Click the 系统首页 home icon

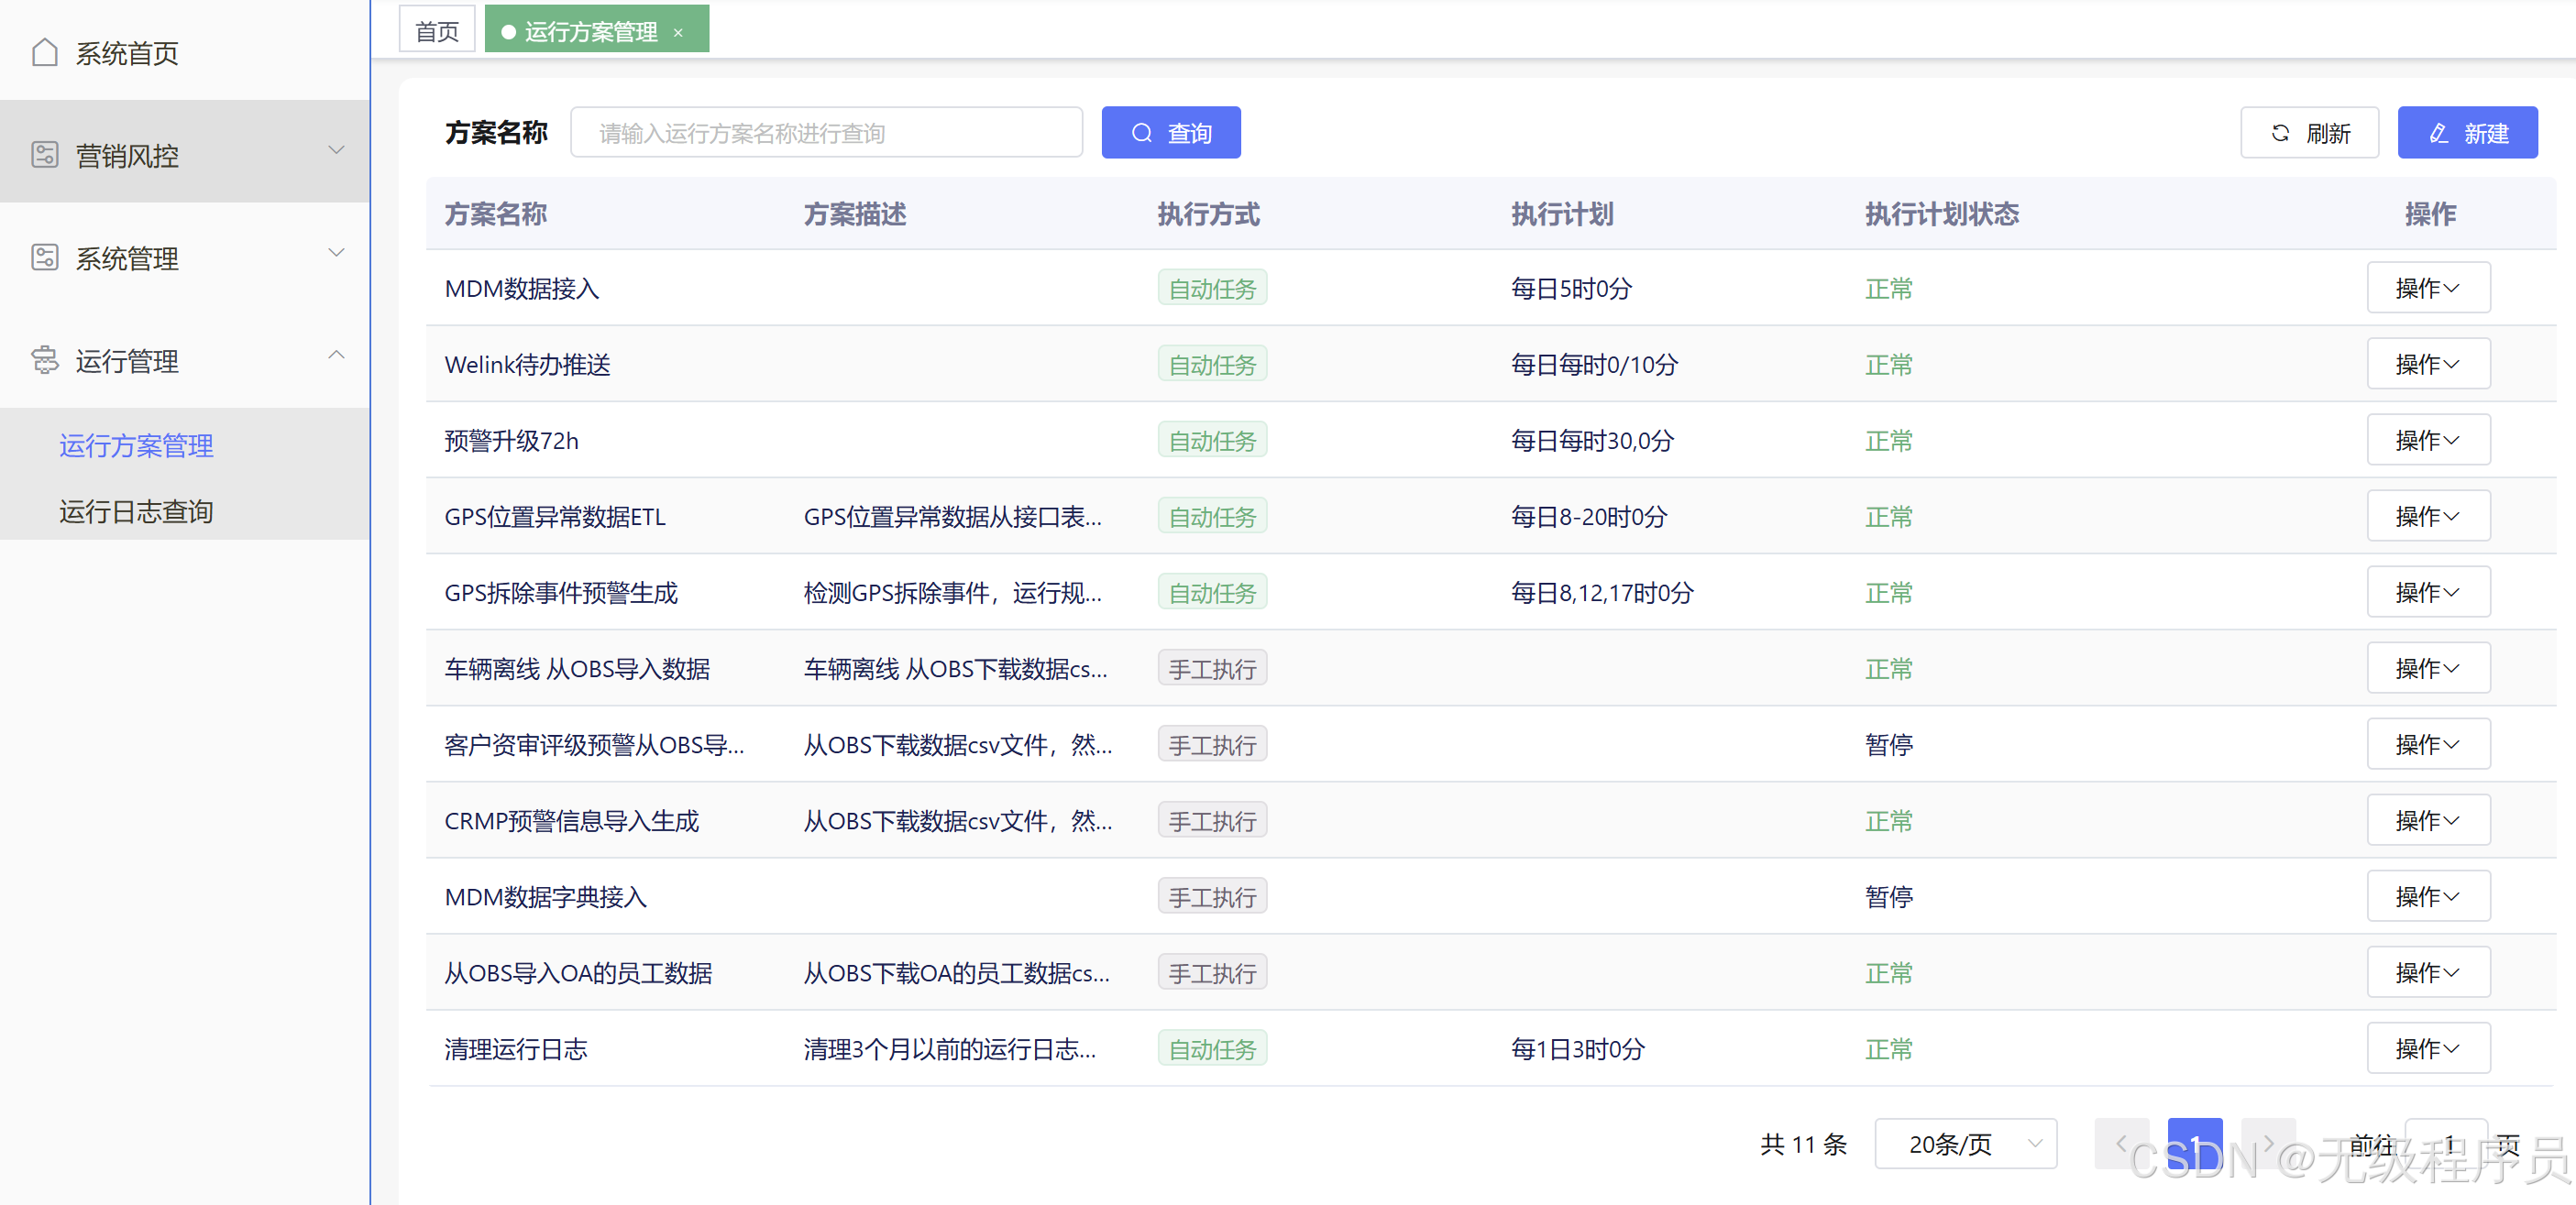(x=44, y=52)
